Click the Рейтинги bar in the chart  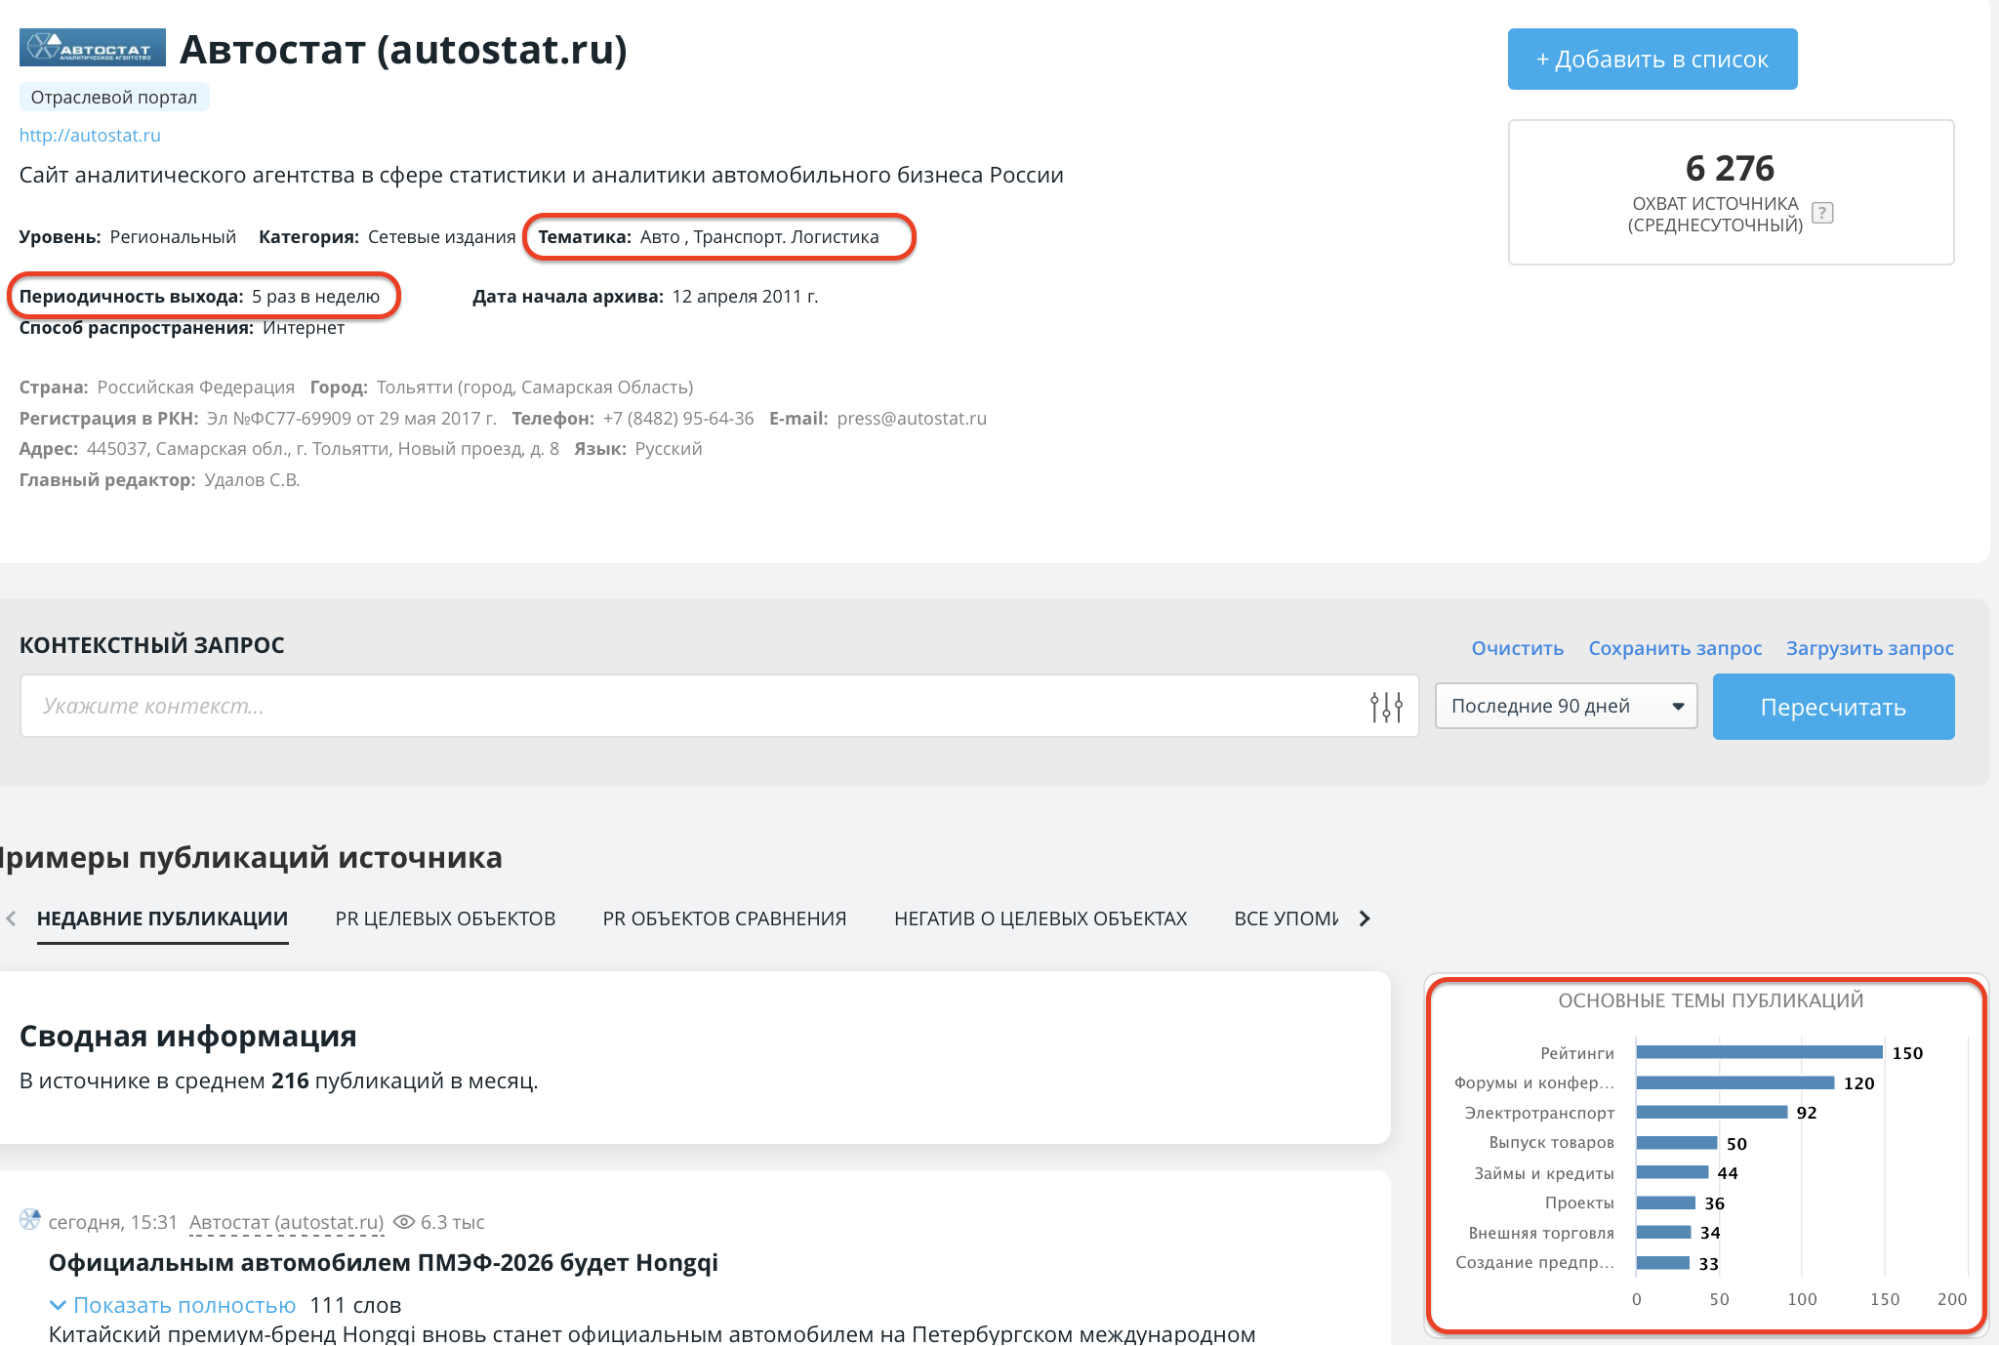(1759, 1052)
